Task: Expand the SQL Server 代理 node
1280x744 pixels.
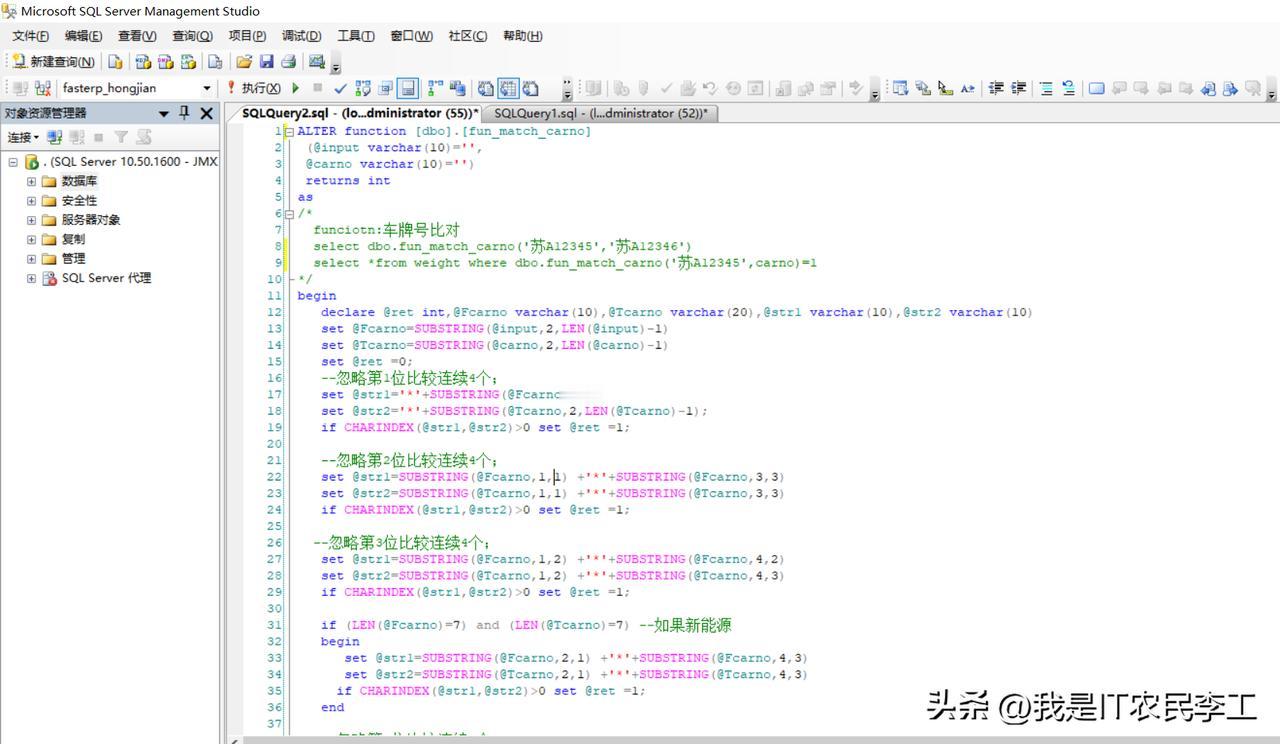Action: pos(31,278)
